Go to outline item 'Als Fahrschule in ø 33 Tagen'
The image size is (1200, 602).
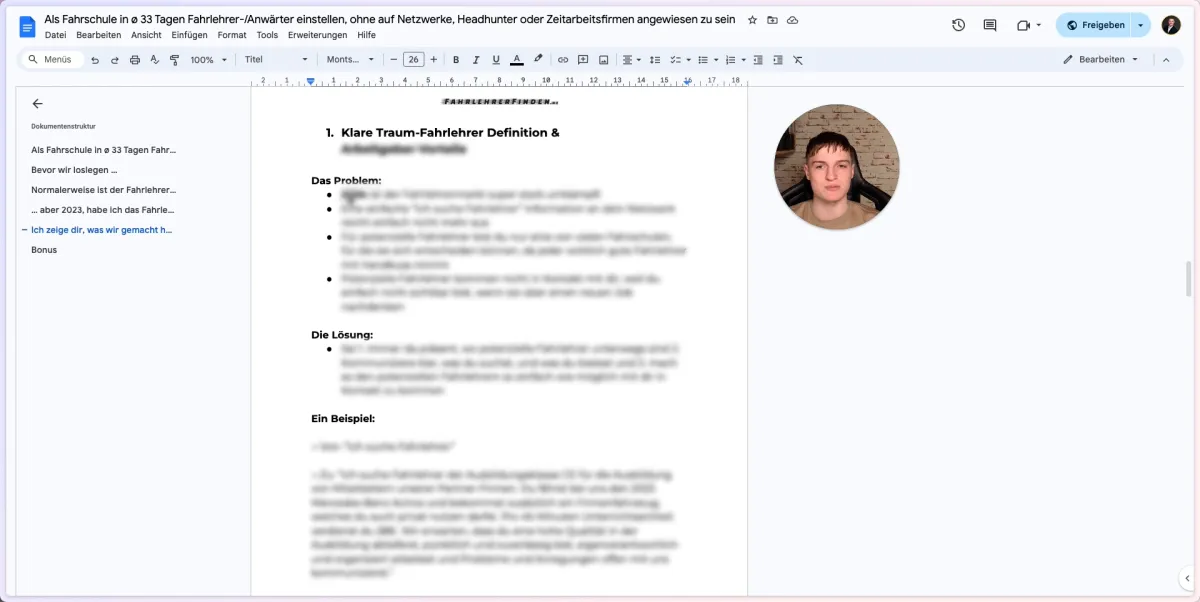pyautogui.click(x=104, y=150)
